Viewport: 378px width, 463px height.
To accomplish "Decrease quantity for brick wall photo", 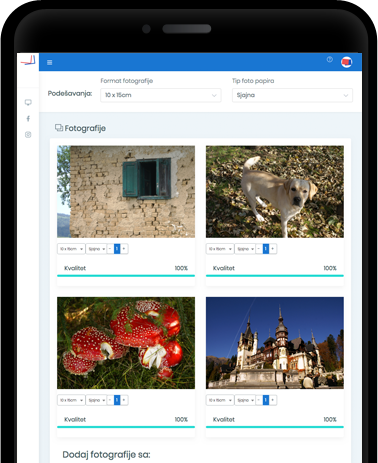I will coord(110,249).
